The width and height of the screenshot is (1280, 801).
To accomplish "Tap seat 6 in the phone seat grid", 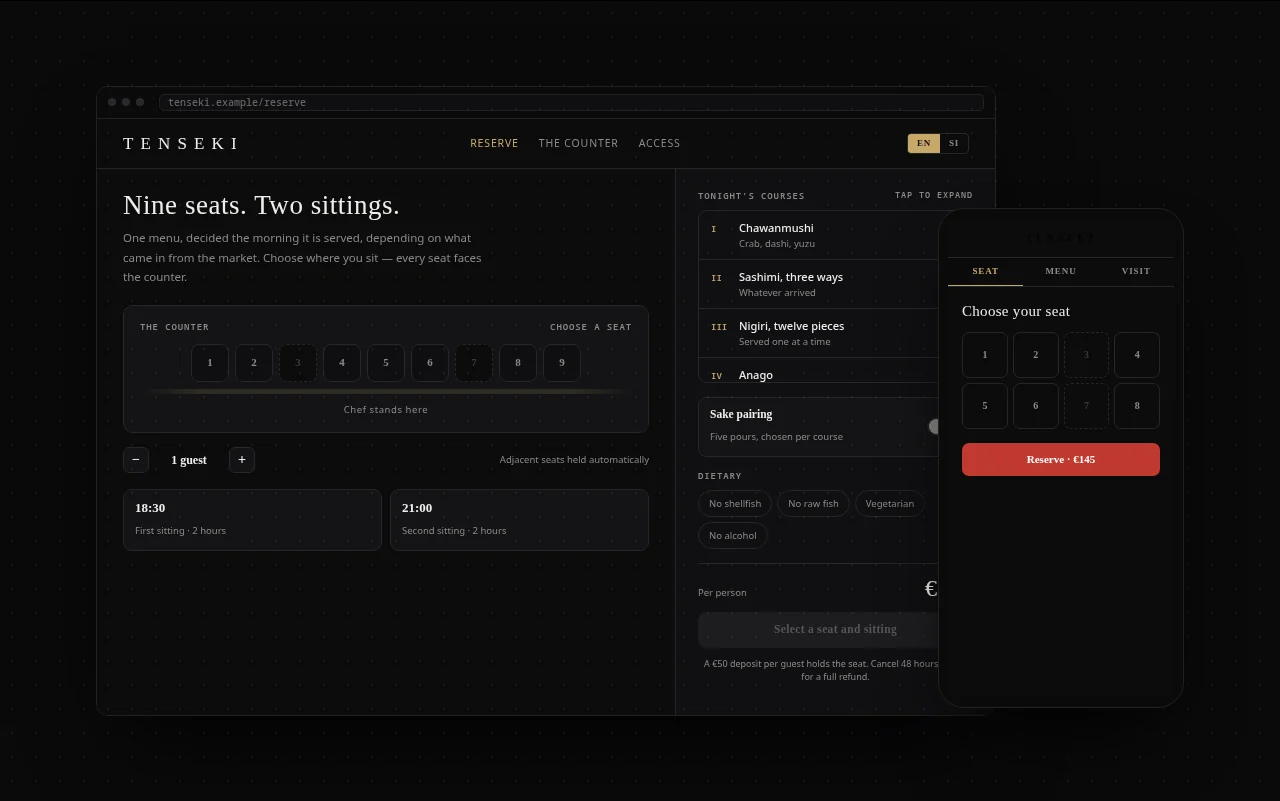I will click(1036, 406).
